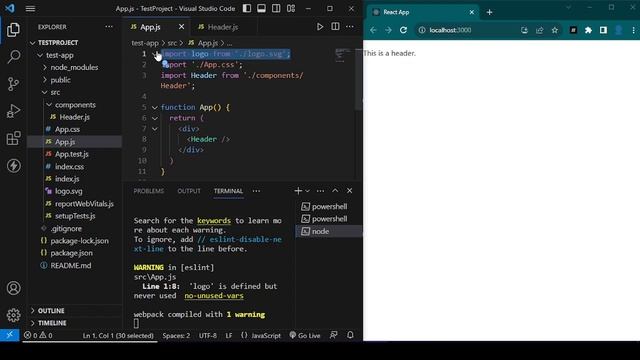Create a new terminal with plus
Viewport: 640px width, 360px height.
[298, 191]
